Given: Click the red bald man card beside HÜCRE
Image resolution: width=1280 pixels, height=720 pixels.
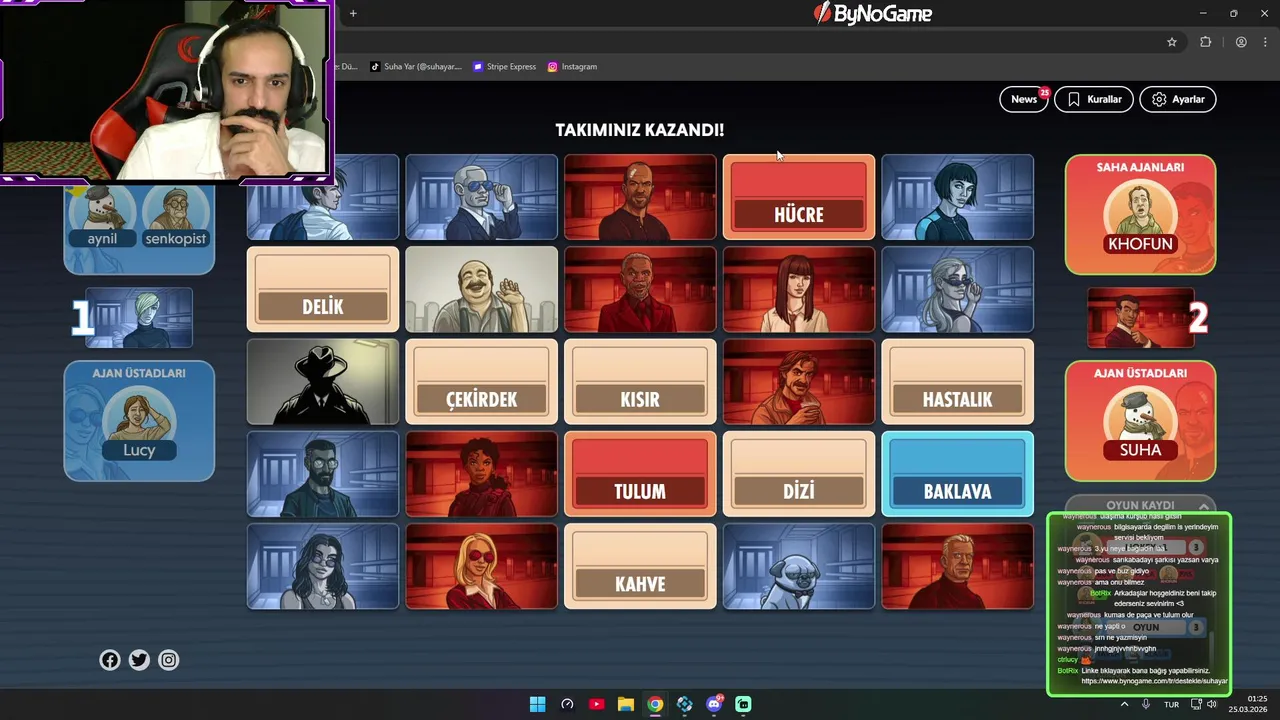Looking at the screenshot, I should pyautogui.click(x=640, y=197).
